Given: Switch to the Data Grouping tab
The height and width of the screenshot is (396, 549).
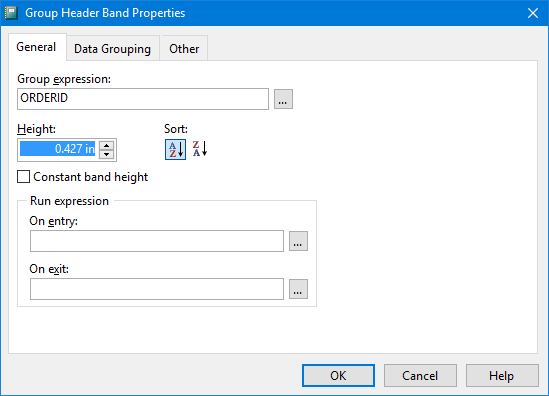Looking at the screenshot, I should (112, 49).
